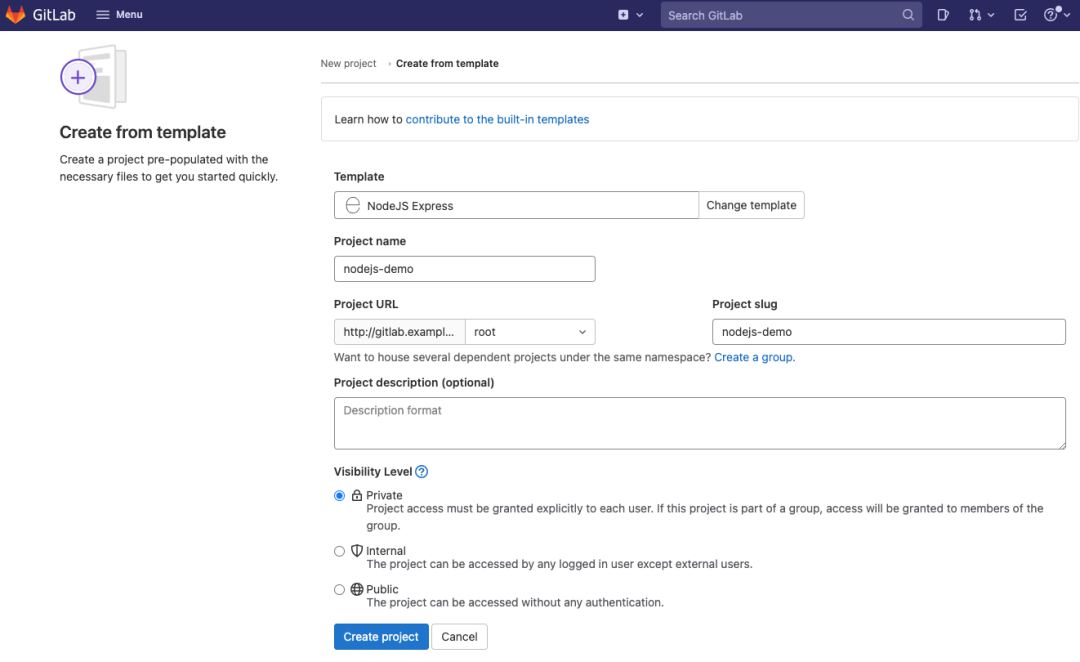Expand the merge requests dropdown chevron
Viewport: 1080px width, 662px height.
(x=991, y=15)
